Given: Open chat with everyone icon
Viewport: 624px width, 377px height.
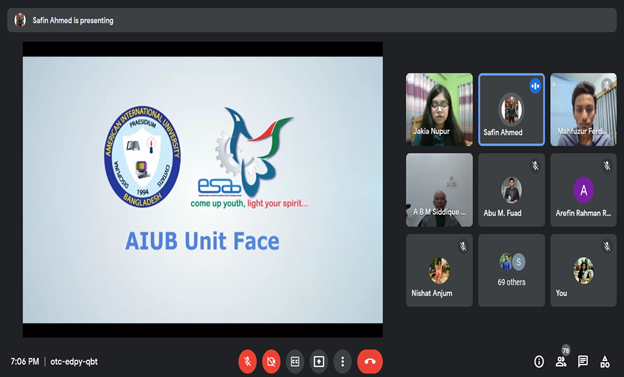Looking at the screenshot, I should point(583,361).
